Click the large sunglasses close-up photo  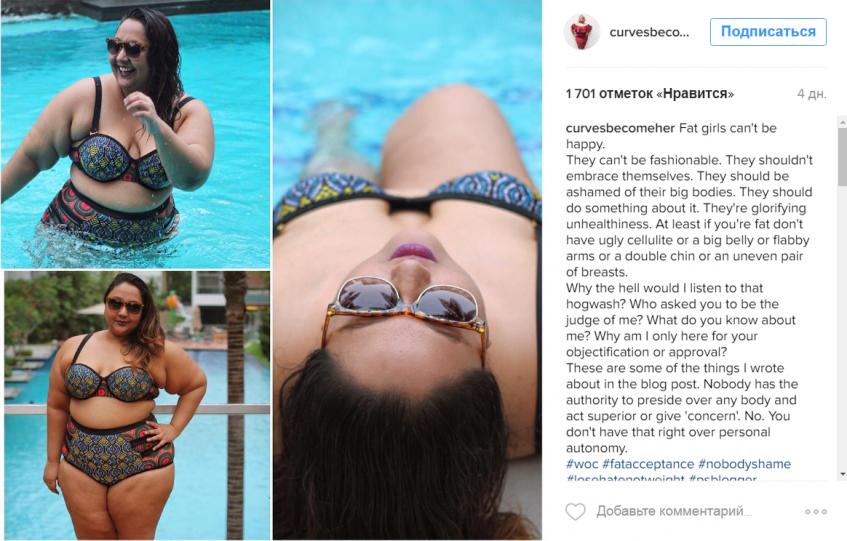(407, 270)
